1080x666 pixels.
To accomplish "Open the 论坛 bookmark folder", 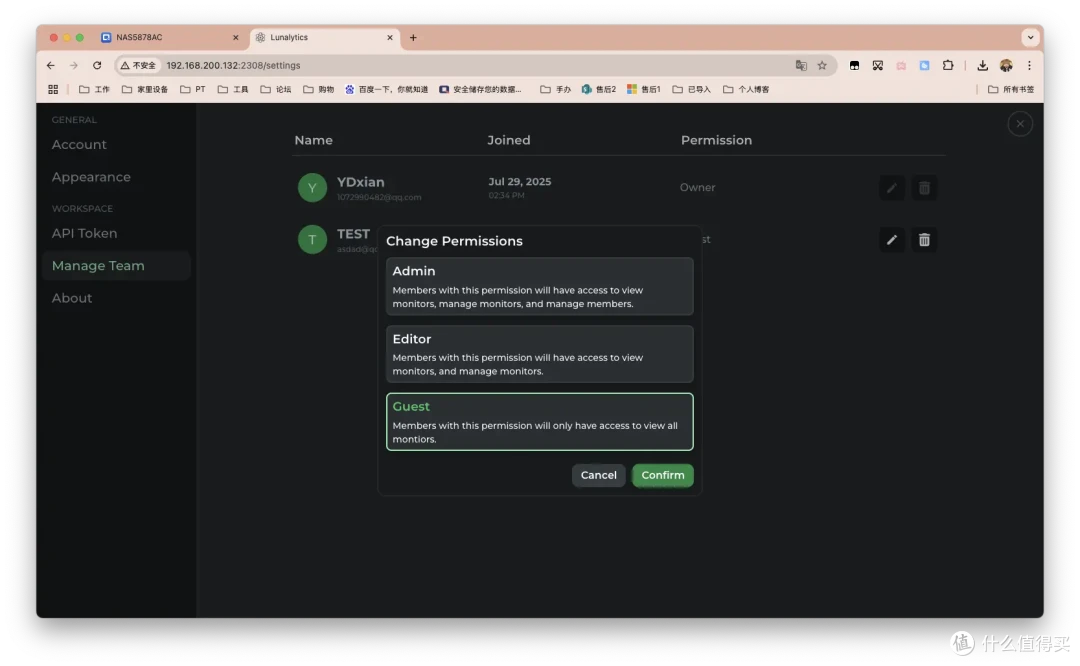I will click(x=276, y=90).
